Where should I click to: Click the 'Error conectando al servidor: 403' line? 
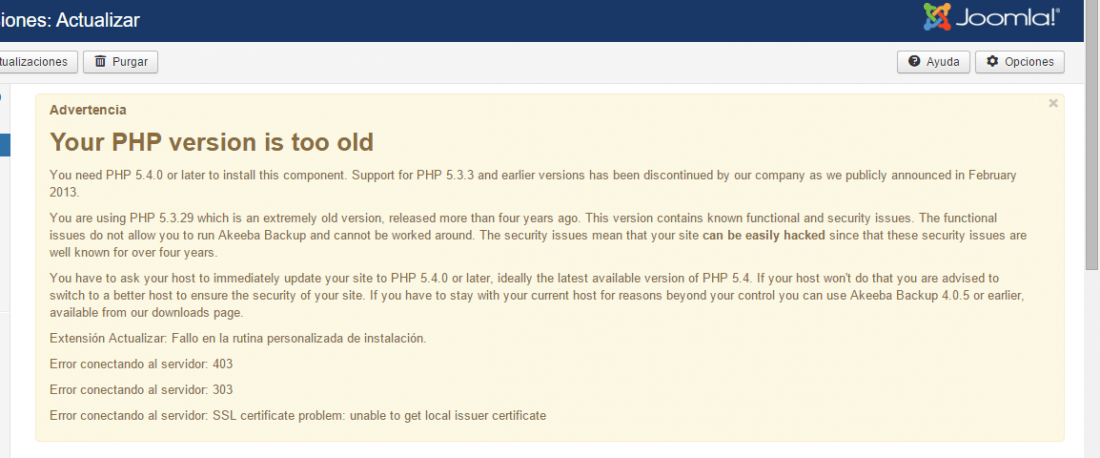(141, 364)
